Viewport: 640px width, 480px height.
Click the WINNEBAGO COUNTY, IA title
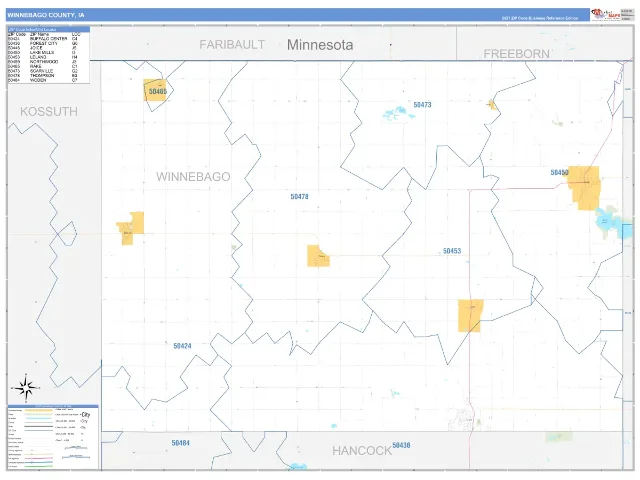(x=46, y=15)
